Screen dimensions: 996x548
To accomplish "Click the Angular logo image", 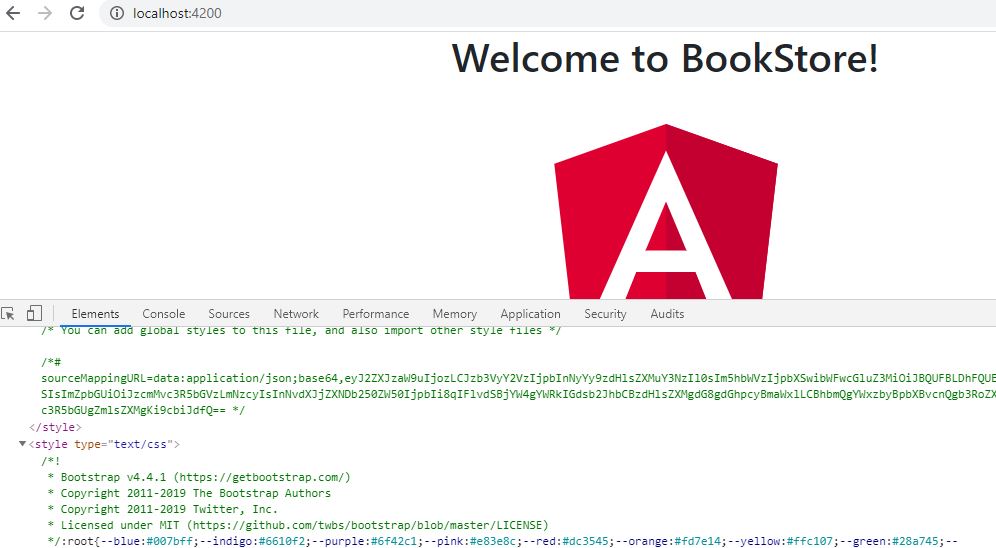I will pyautogui.click(x=666, y=211).
